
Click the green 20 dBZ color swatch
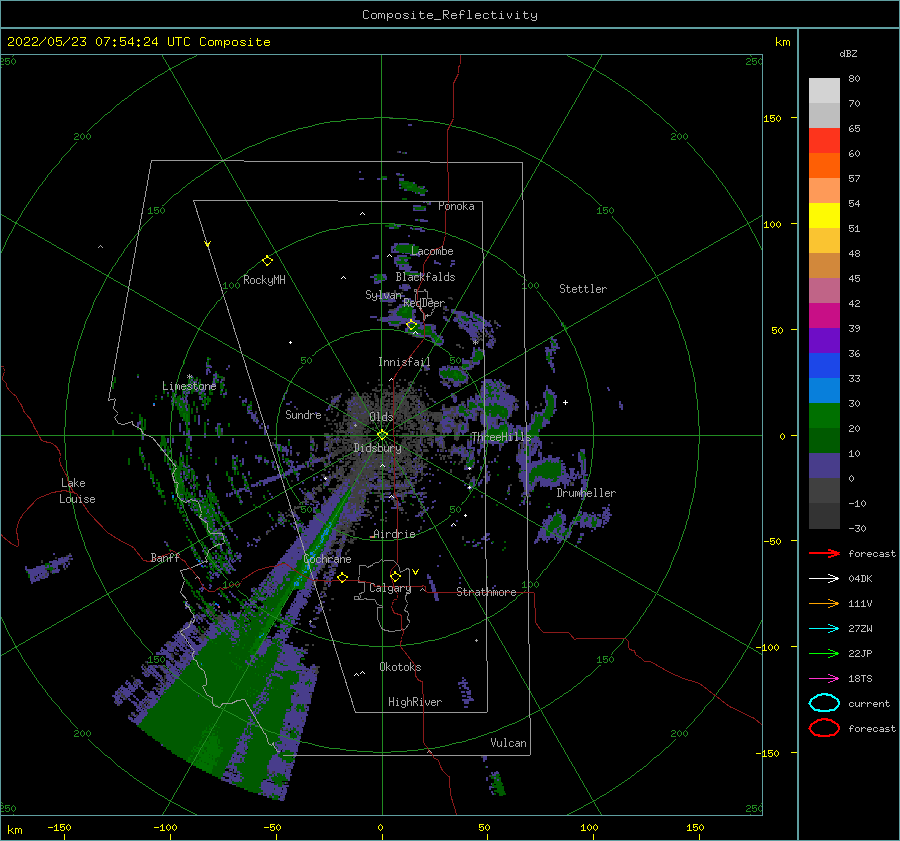824,416
